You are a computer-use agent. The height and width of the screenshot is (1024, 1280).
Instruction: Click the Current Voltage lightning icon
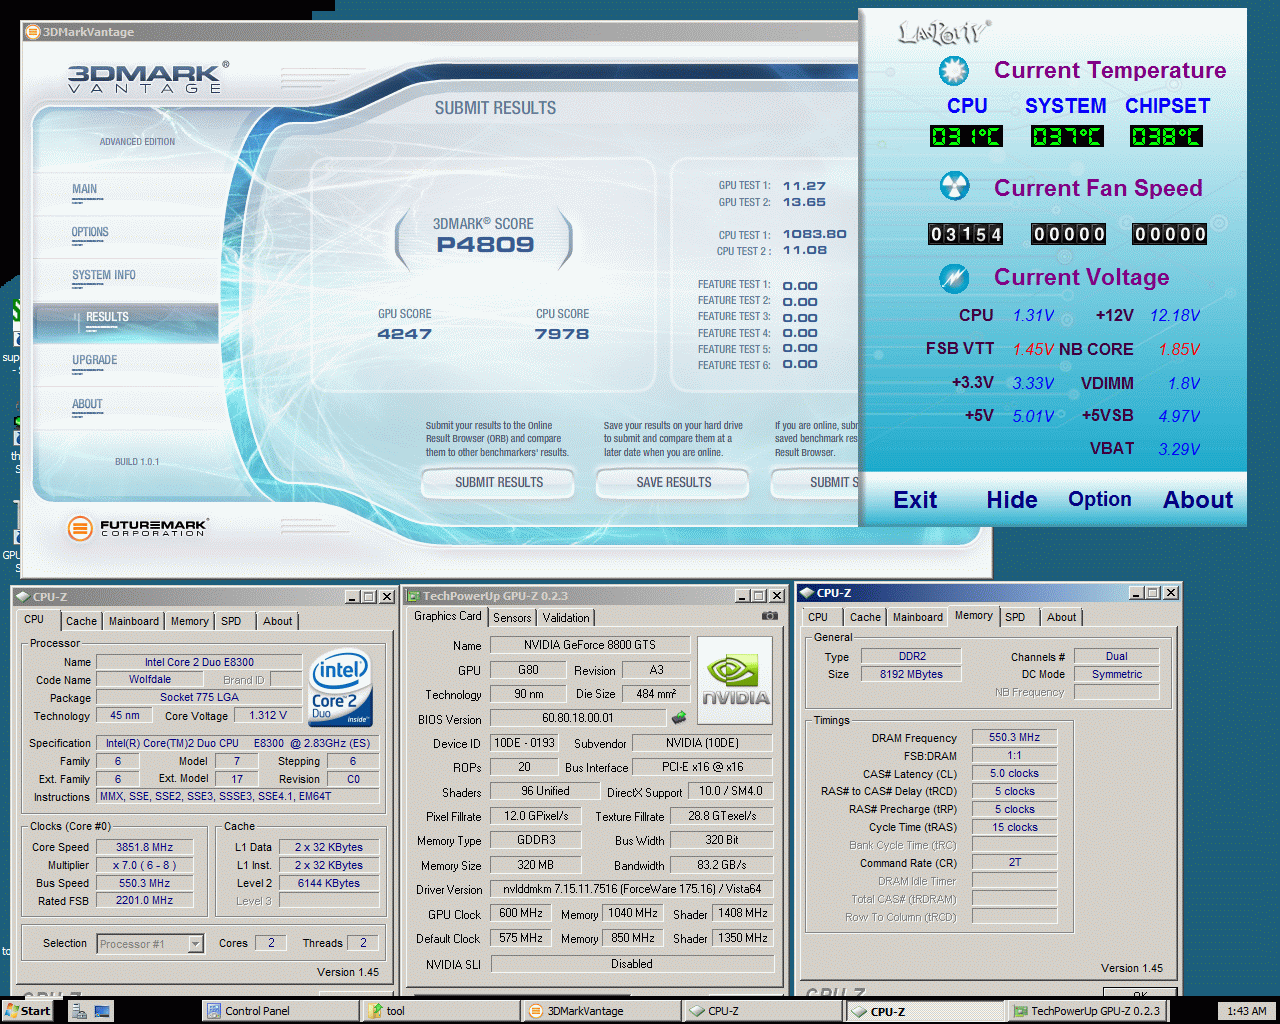point(954,277)
